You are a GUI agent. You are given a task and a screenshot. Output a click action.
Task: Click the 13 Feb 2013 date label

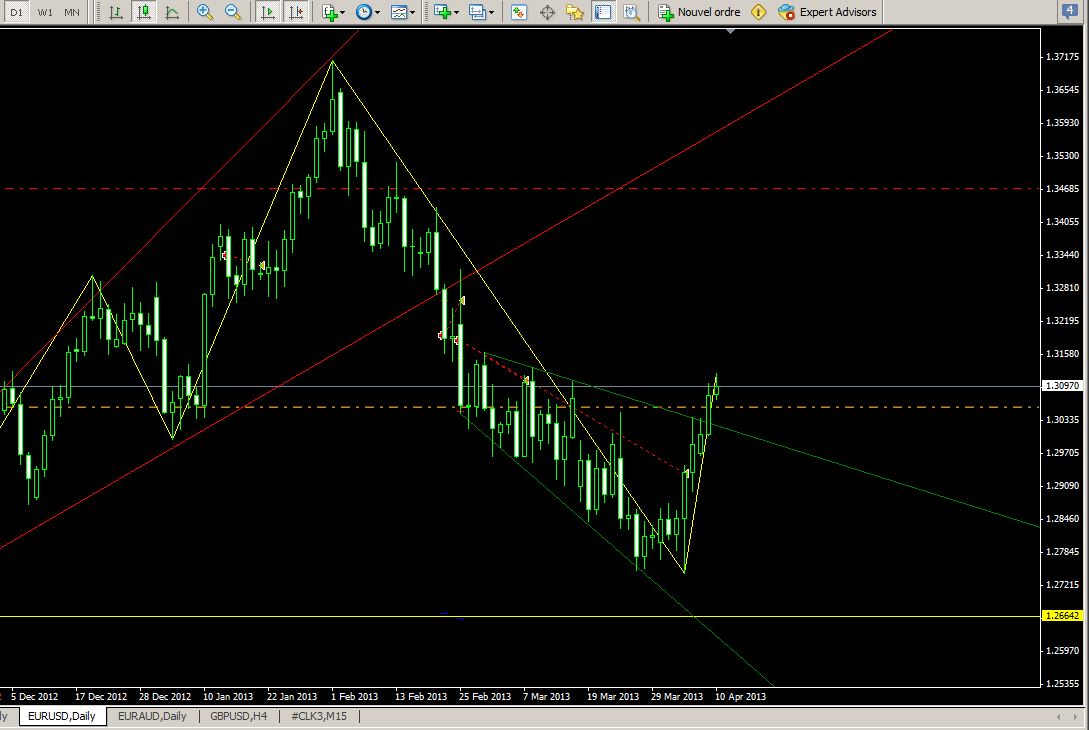coord(421,696)
